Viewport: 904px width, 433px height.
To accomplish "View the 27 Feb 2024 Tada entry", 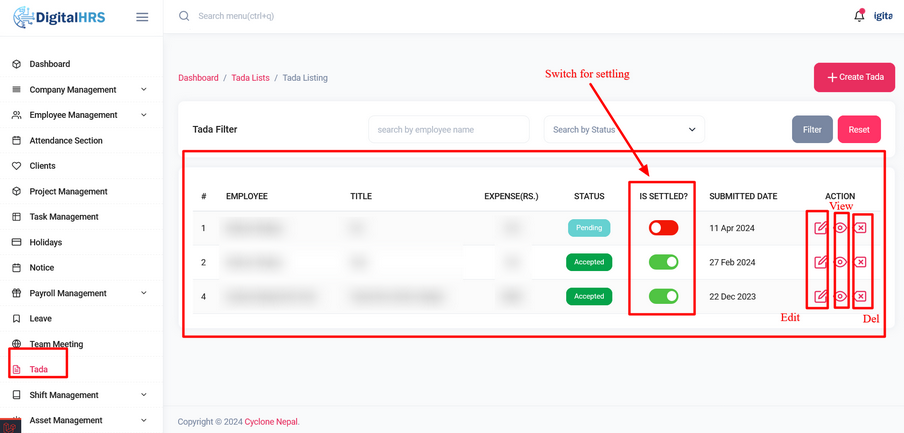I will pos(841,262).
